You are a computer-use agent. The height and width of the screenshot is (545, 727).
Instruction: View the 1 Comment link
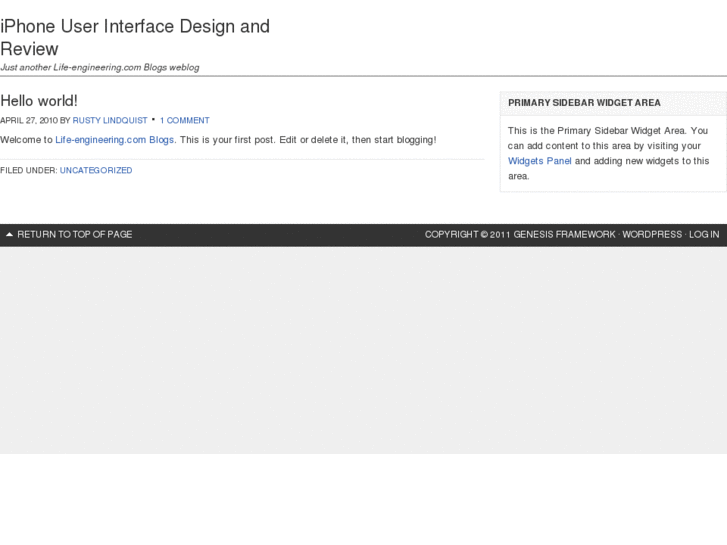pyautogui.click(x=185, y=121)
